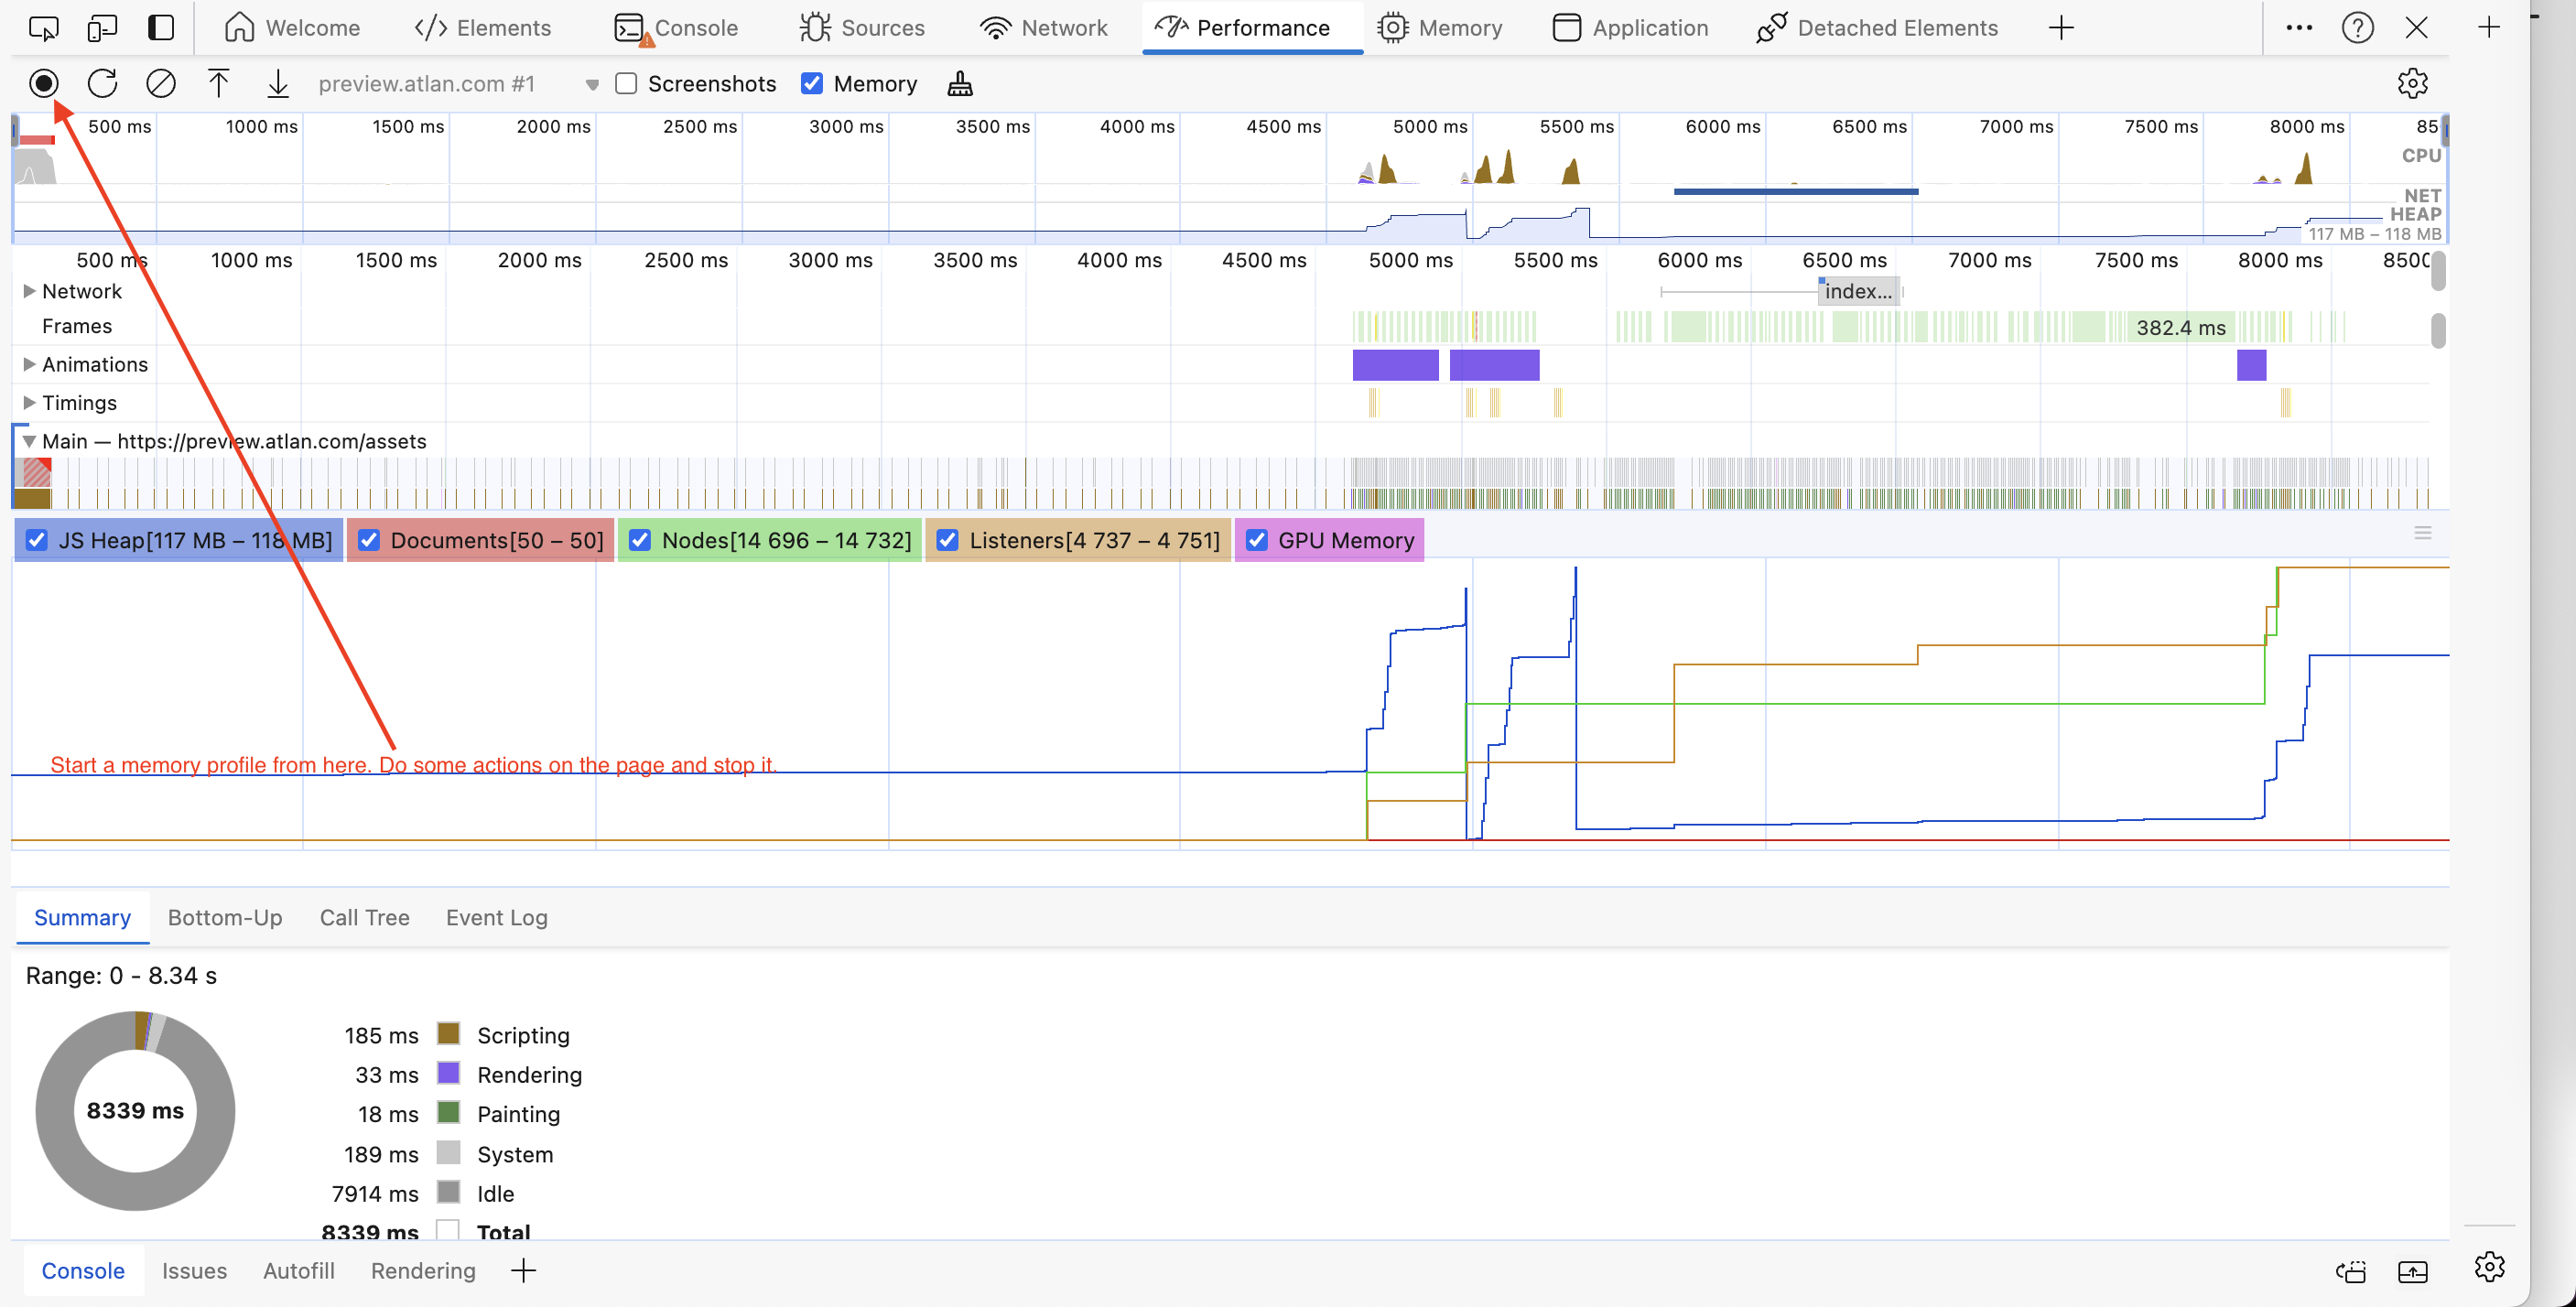Open the capture settings gear
2576x1307 pixels.
tap(2412, 83)
